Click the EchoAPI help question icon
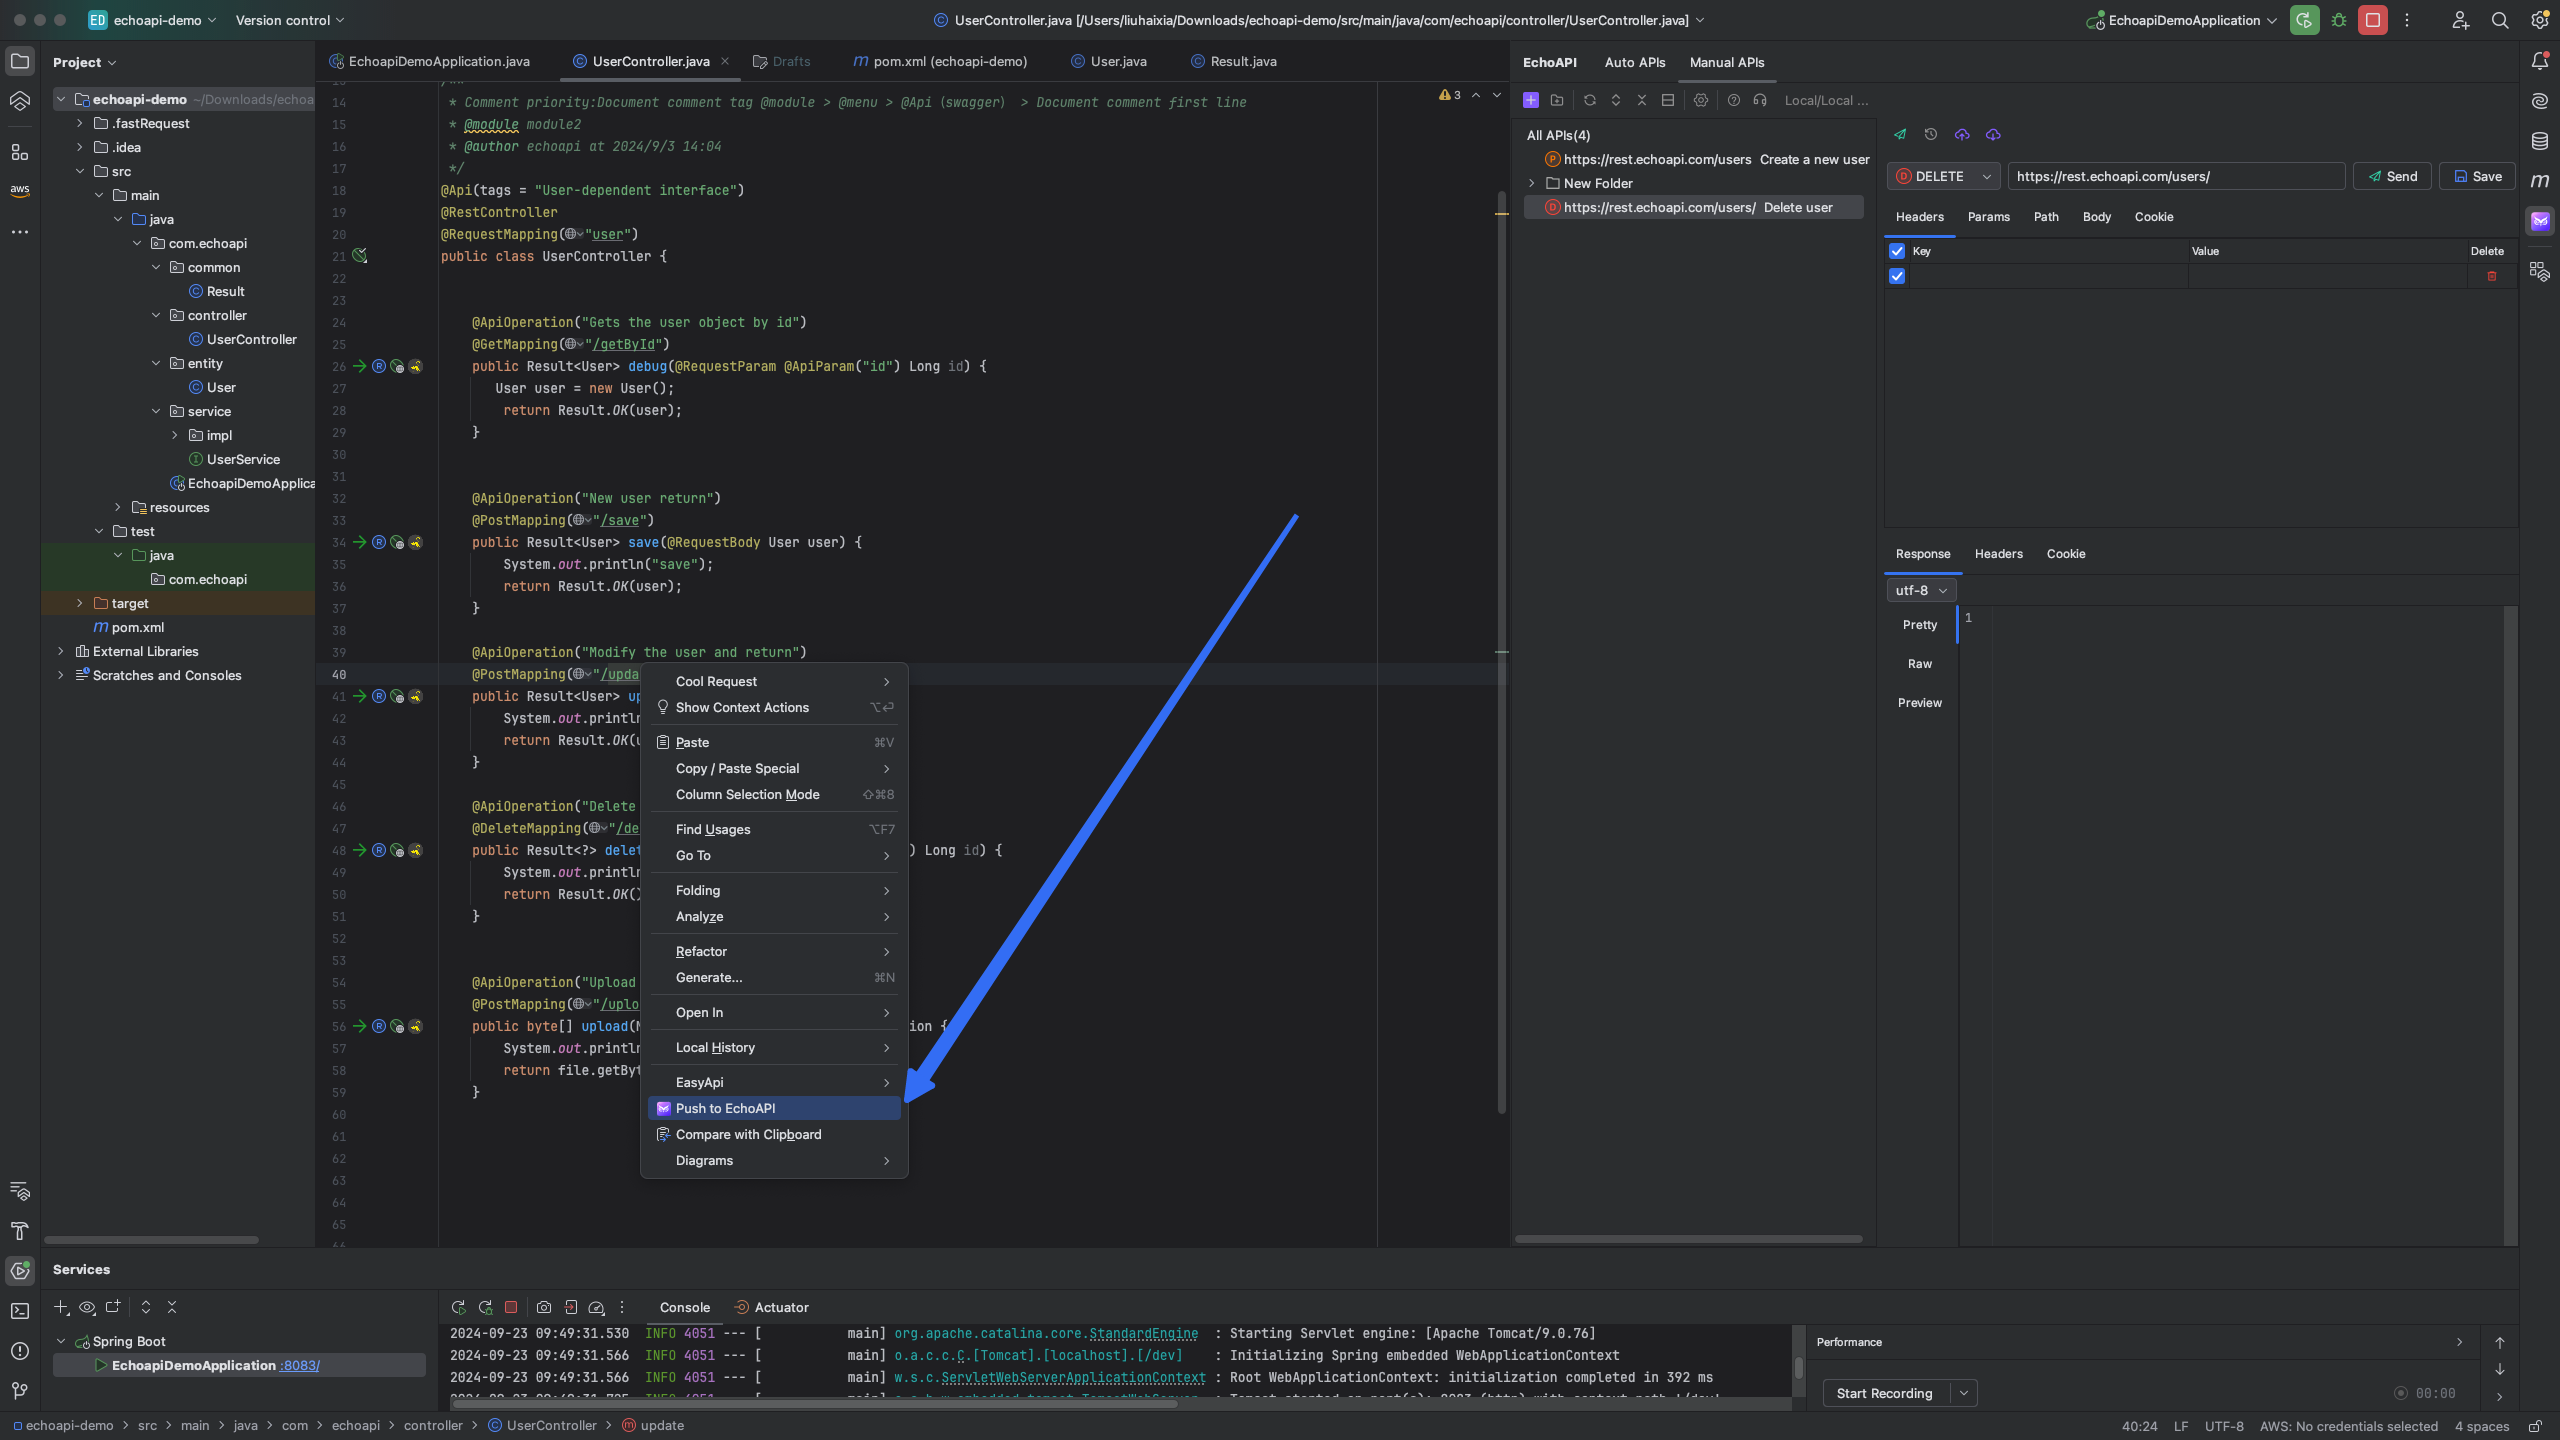 pyautogui.click(x=1734, y=100)
